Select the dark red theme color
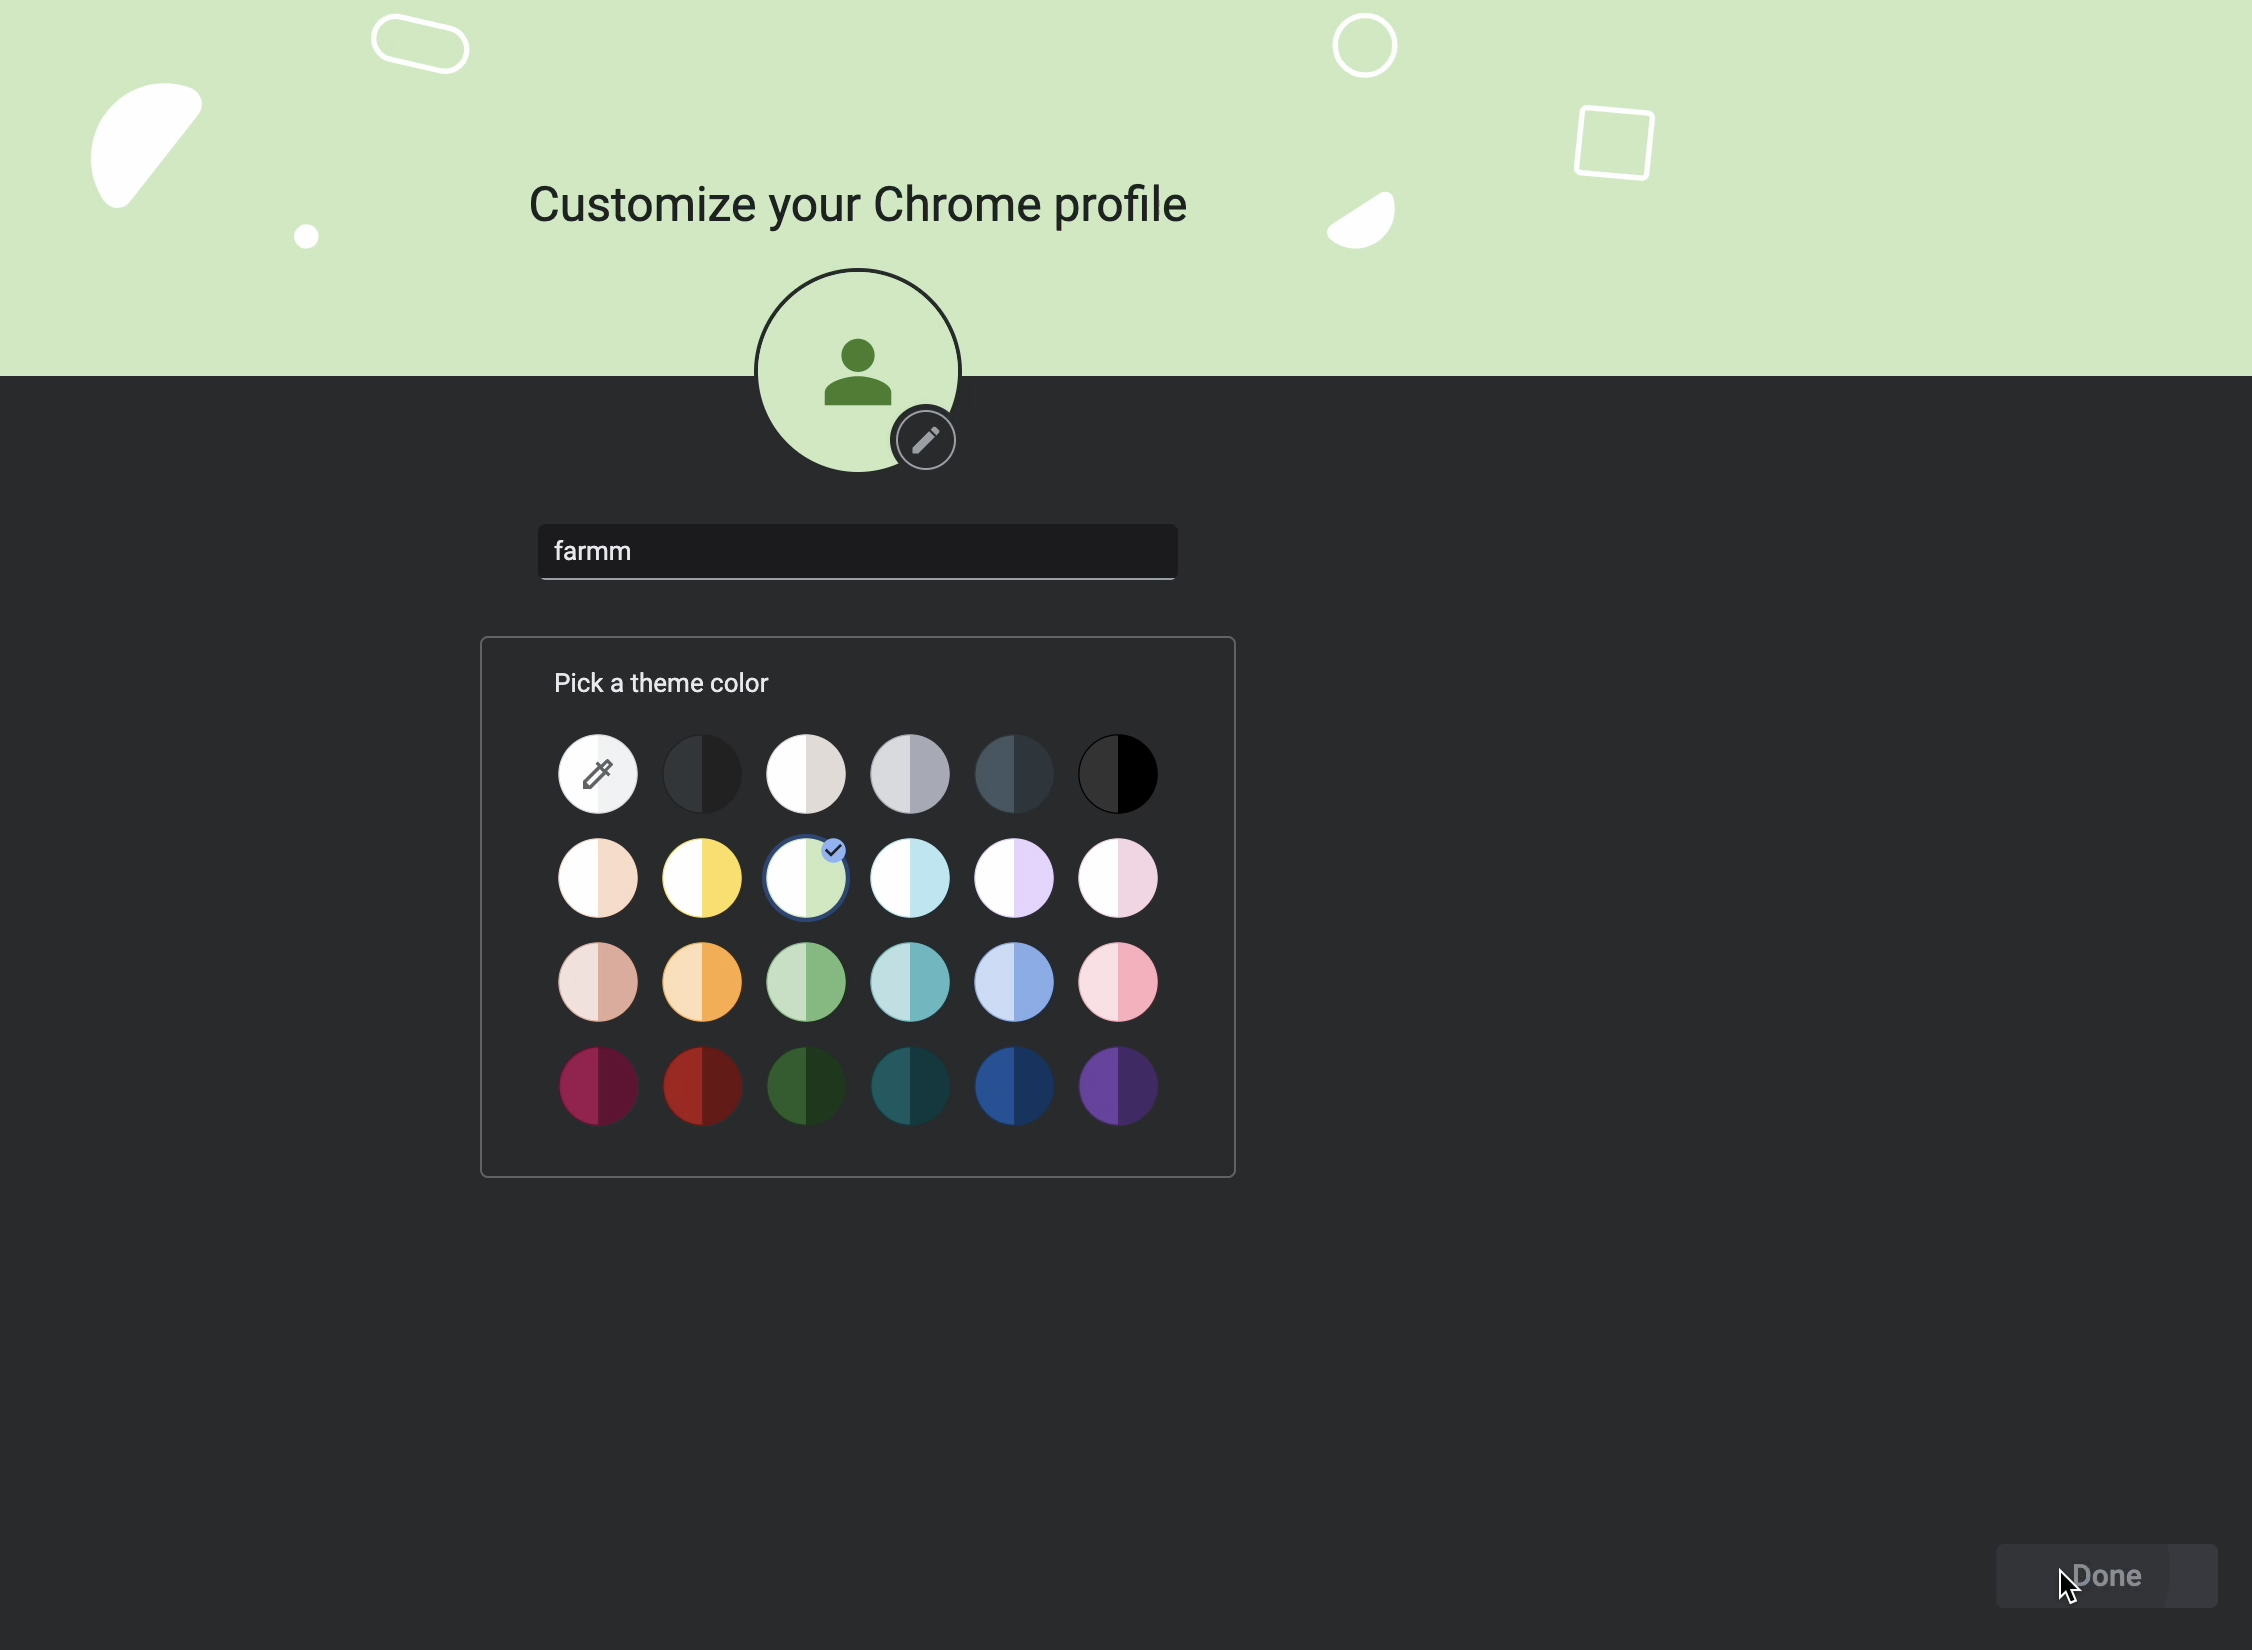The image size is (2252, 1650). pyautogui.click(x=703, y=1086)
